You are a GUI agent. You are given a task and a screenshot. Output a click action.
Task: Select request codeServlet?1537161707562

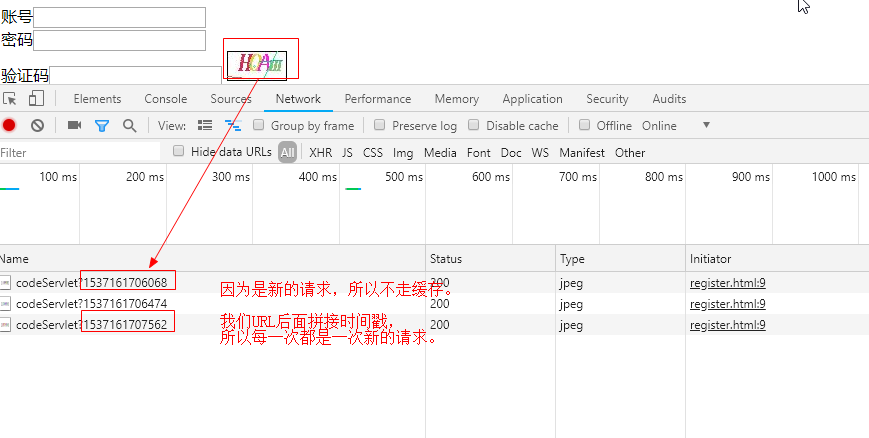tap(91, 325)
